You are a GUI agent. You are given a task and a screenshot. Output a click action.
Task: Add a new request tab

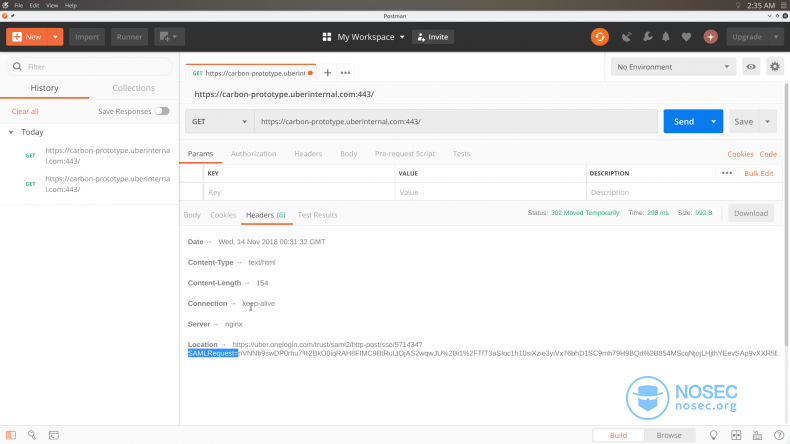point(327,73)
